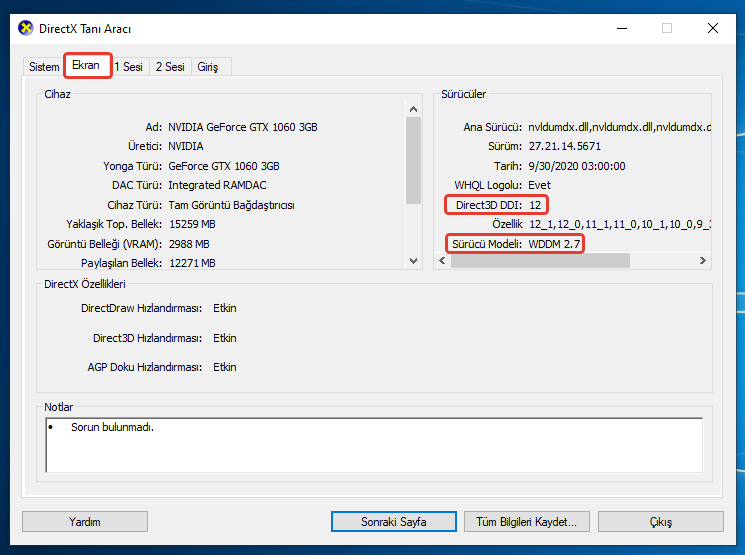
Task: Click the Cihaz vertical scrollbar thumb
Action: 413,160
